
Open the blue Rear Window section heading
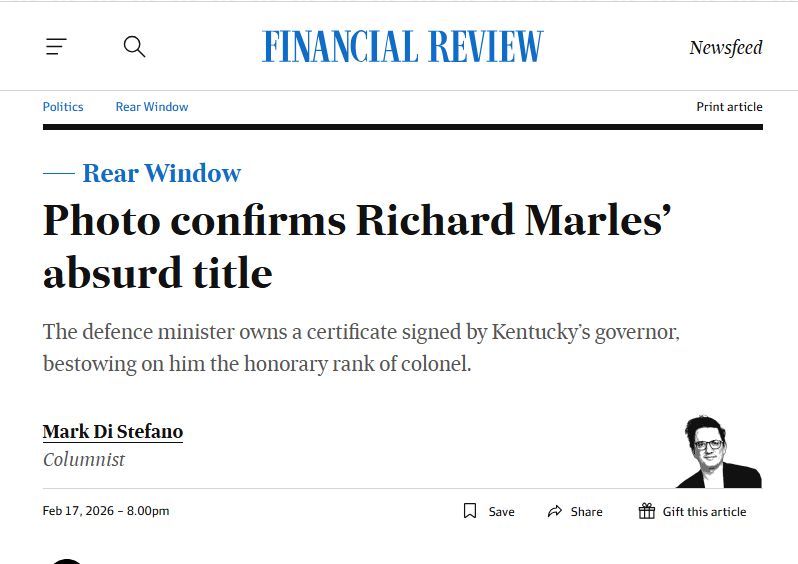[x=161, y=173]
